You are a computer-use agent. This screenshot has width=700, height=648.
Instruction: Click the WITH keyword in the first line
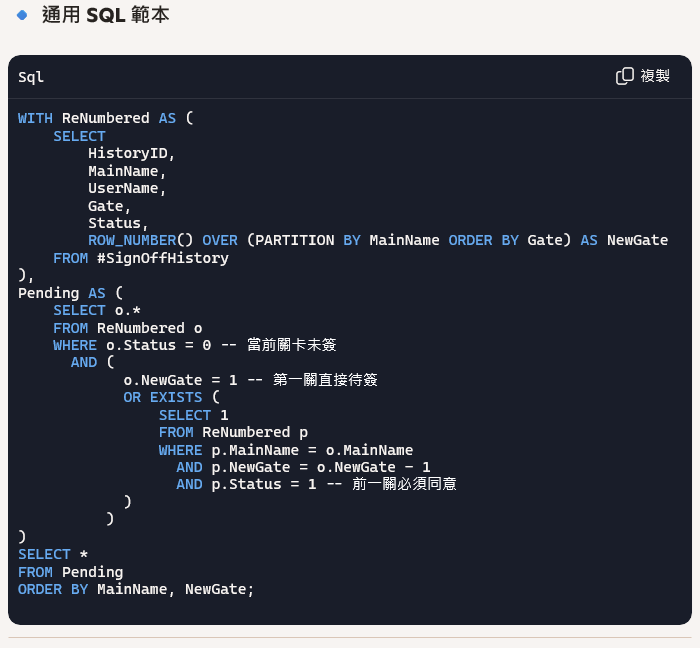(35, 118)
